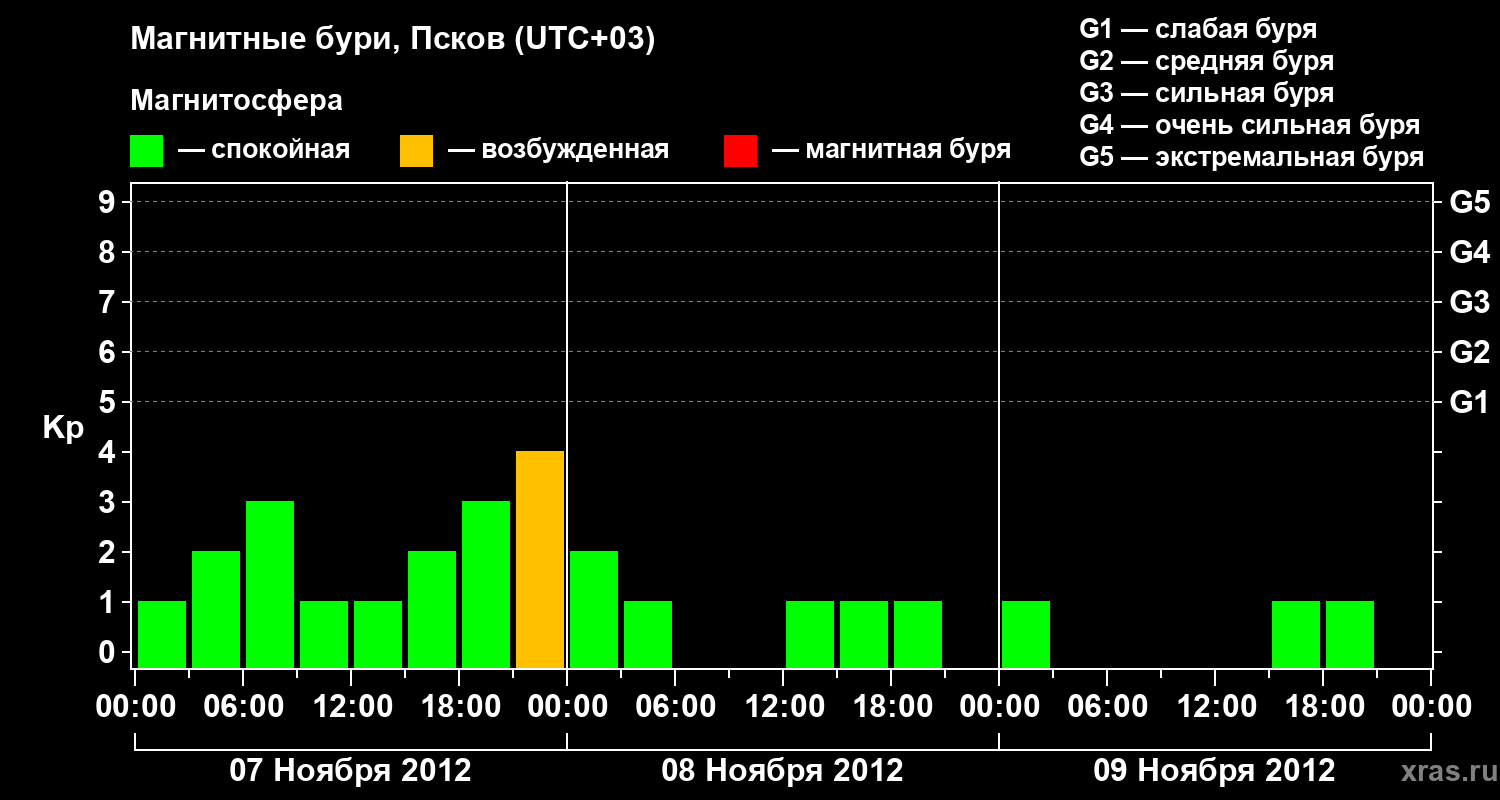The height and width of the screenshot is (800, 1500).
Task: Click the '09 Ноября 2012' date label
Action: tap(1214, 771)
